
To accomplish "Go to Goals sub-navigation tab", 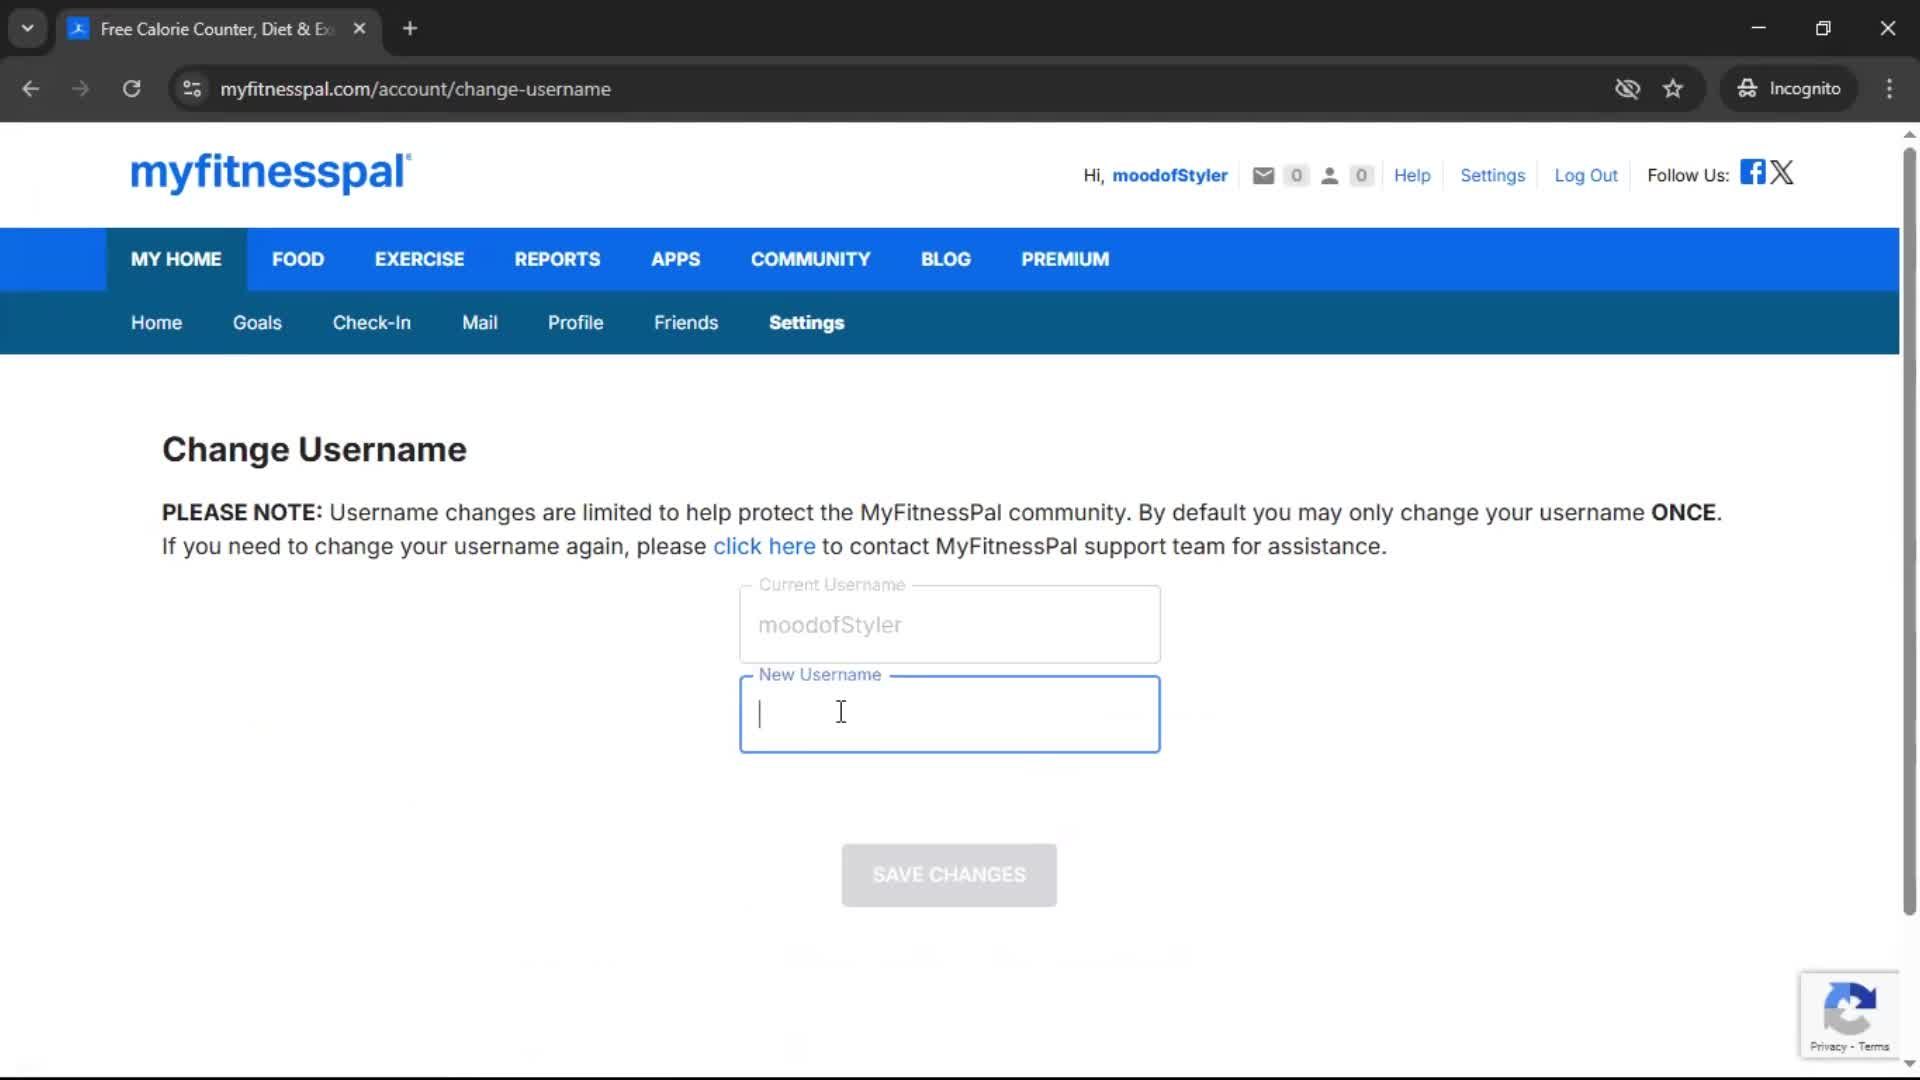I will pyautogui.click(x=257, y=323).
